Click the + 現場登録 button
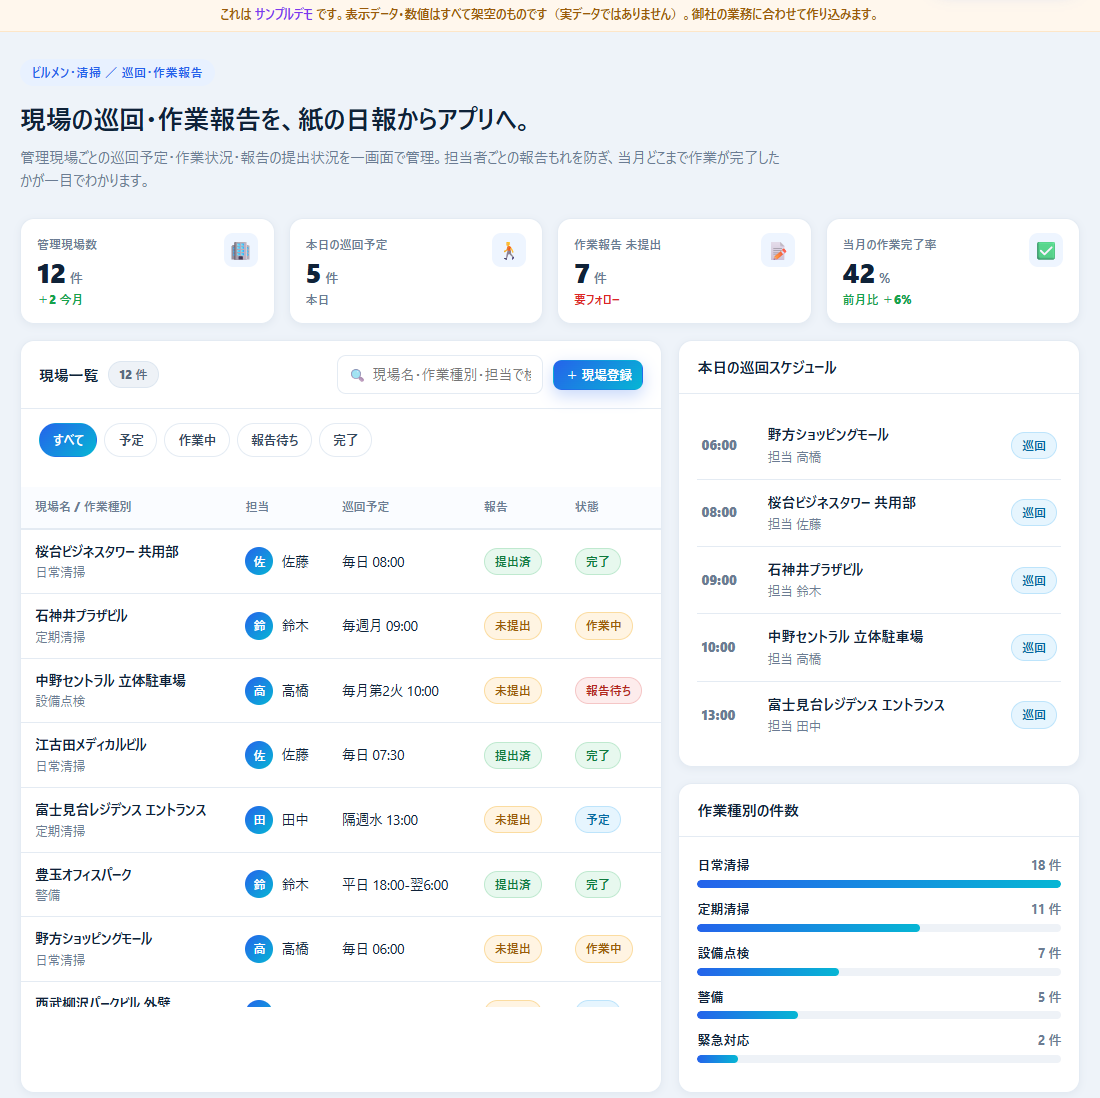The height and width of the screenshot is (1098, 1100). pos(598,375)
